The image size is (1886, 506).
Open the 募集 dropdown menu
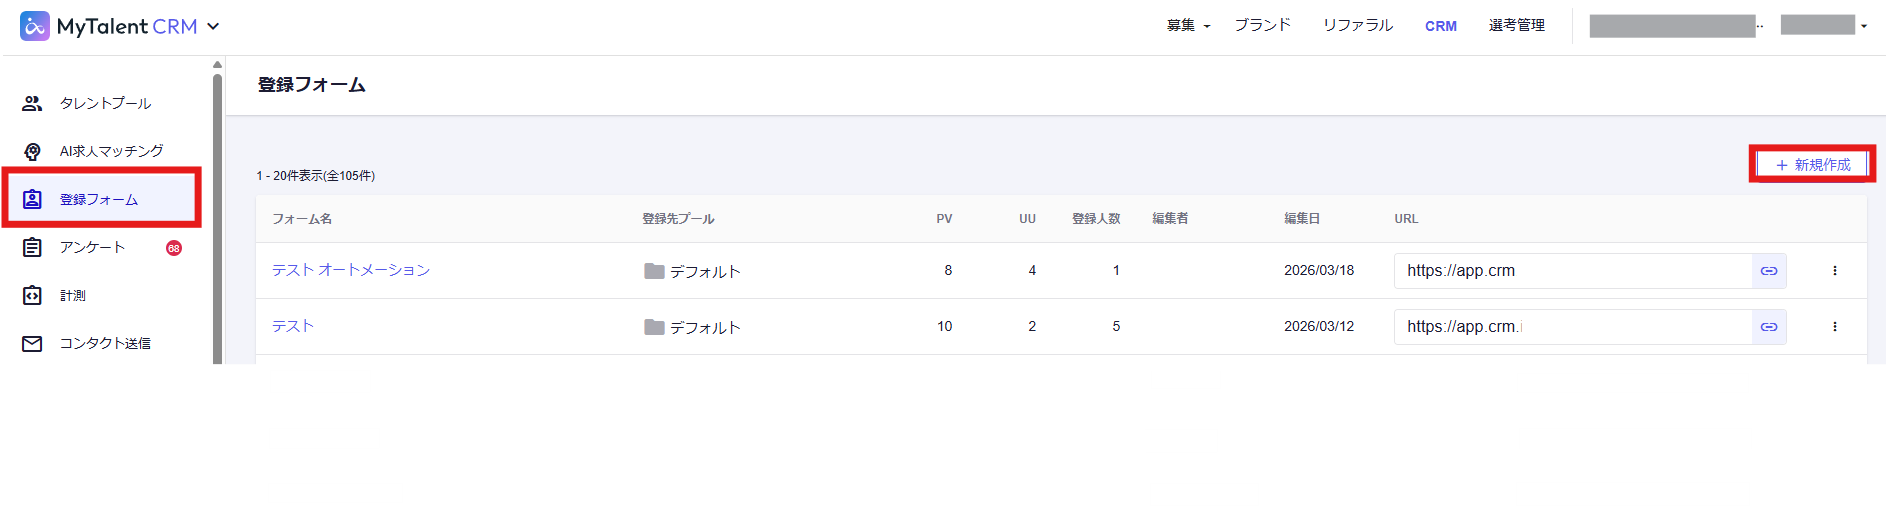[x=1188, y=26]
